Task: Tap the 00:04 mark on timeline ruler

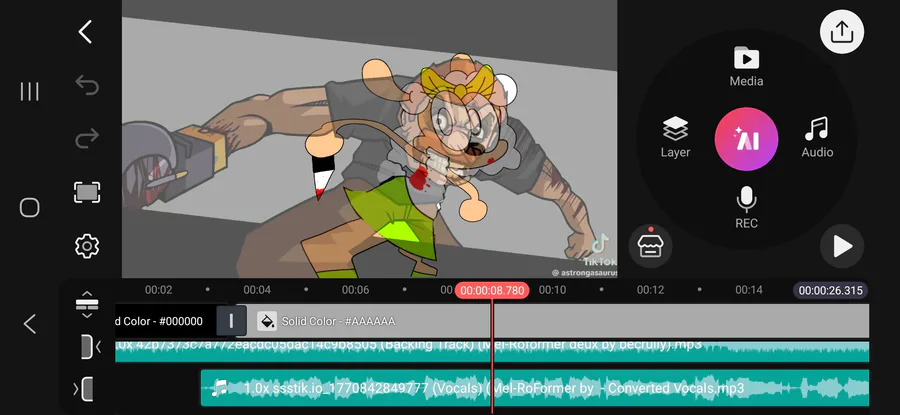Action: point(257,290)
